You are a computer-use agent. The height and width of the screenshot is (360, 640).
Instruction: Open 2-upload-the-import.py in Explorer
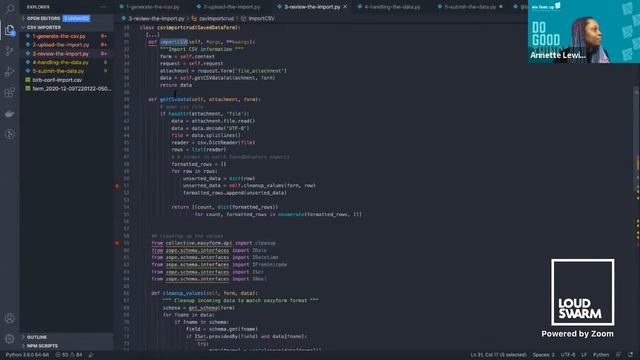pyautogui.click(x=67, y=45)
